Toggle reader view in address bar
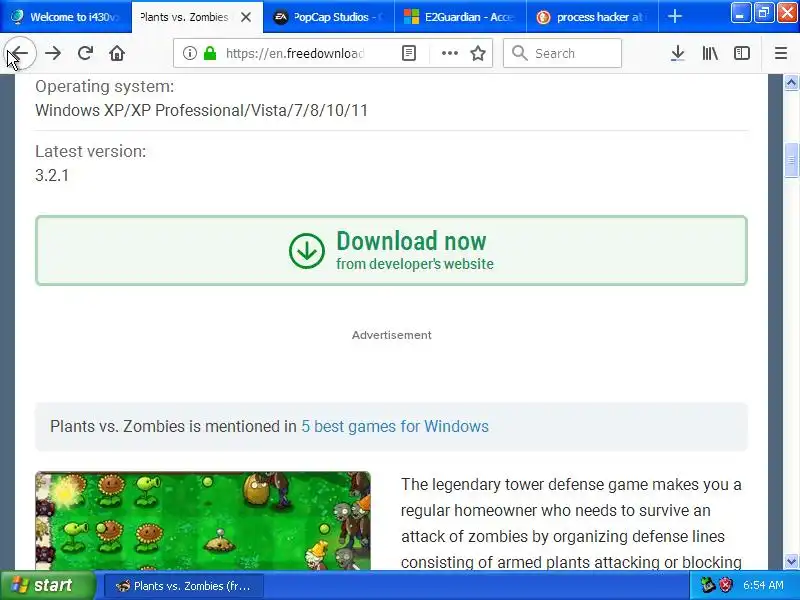 coord(409,53)
